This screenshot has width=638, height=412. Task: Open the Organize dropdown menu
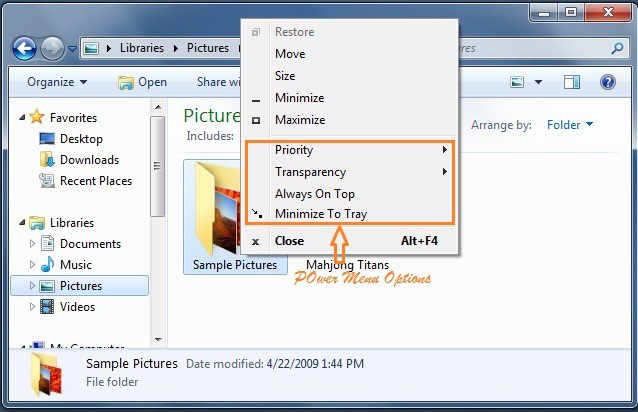coord(57,82)
